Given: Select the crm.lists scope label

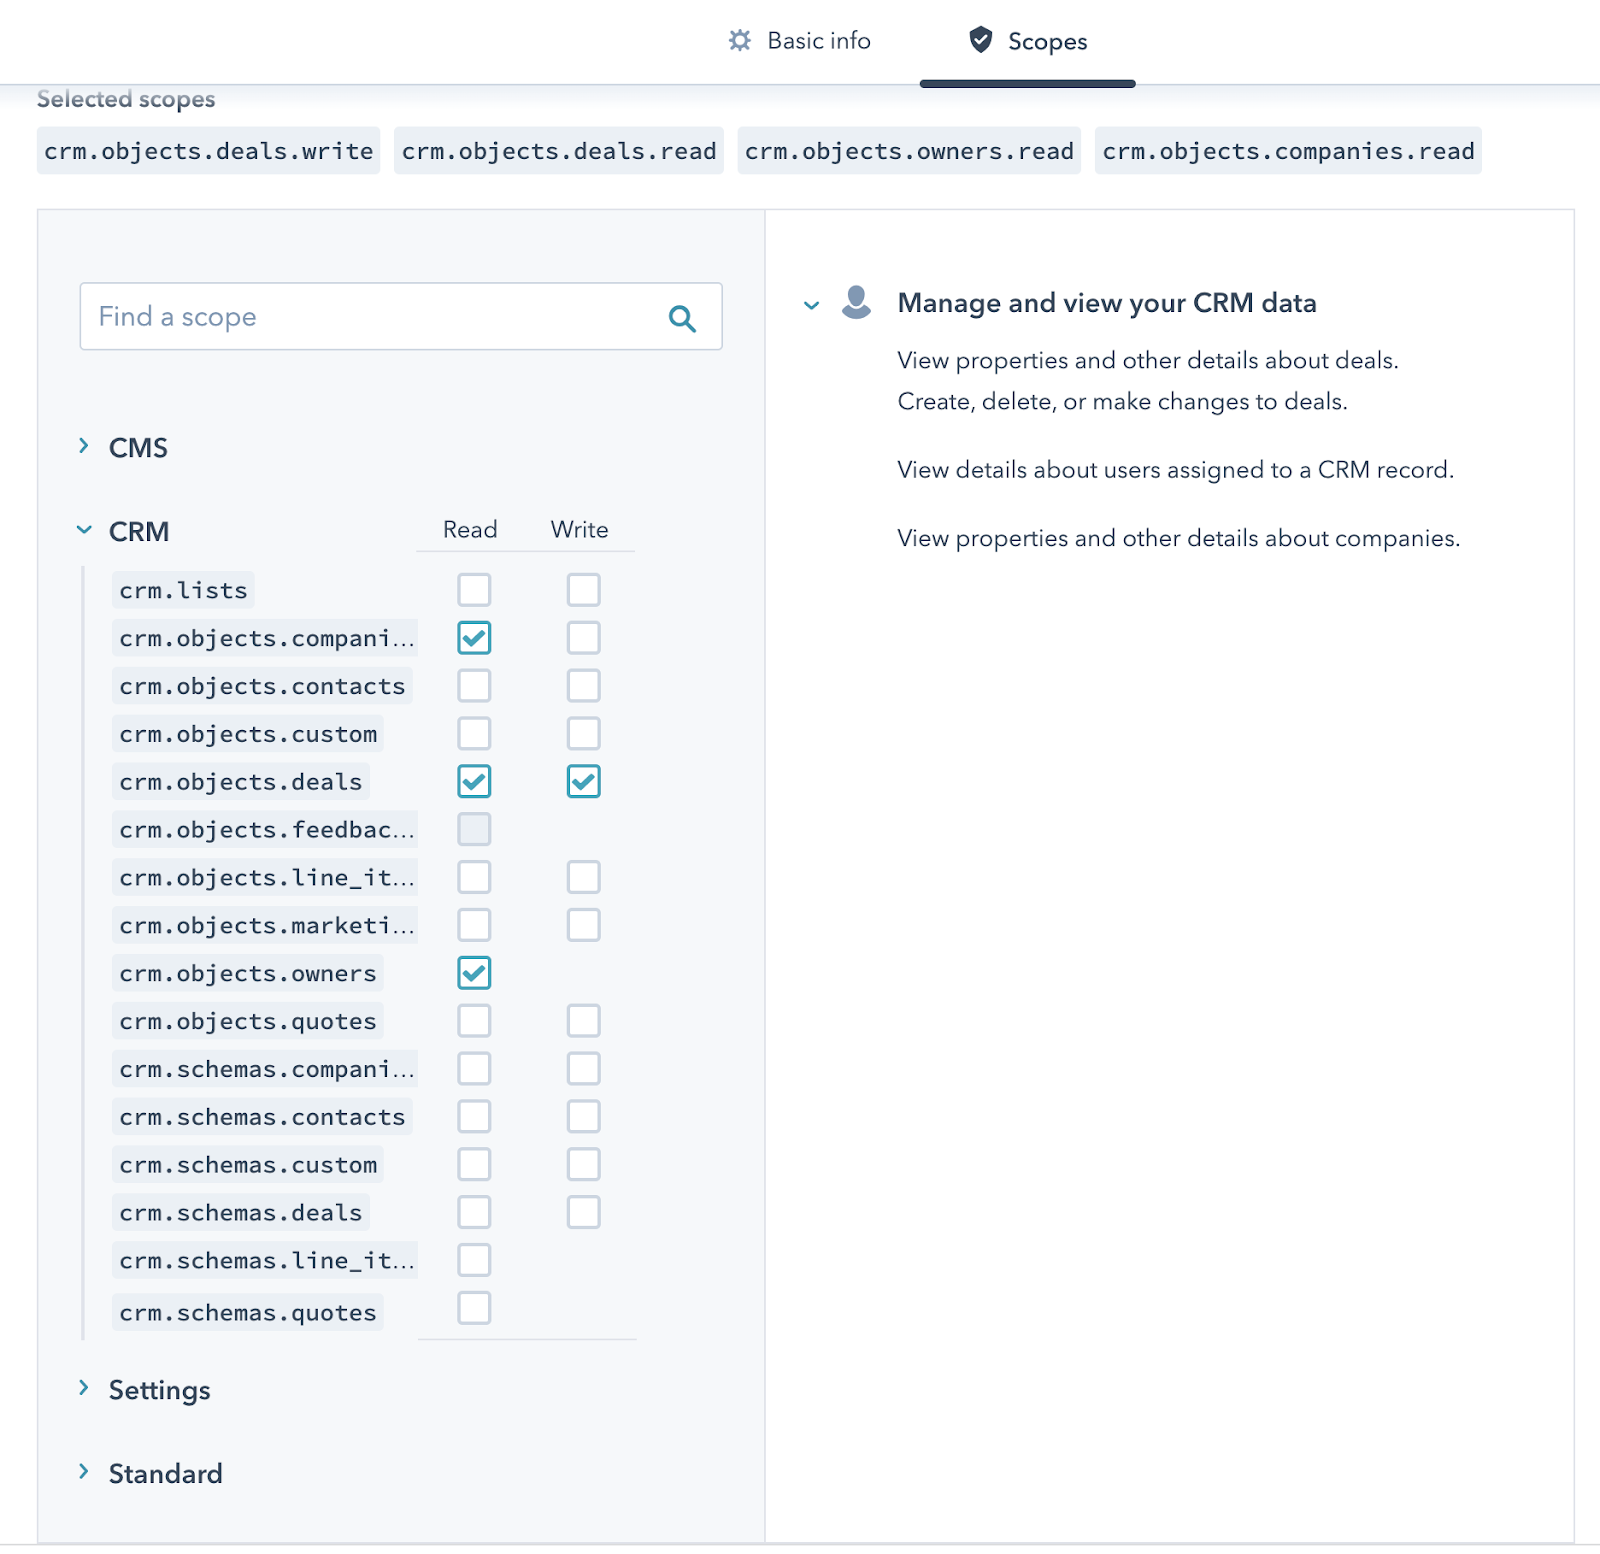Looking at the screenshot, I should pyautogui.click(x=183, y=590).
